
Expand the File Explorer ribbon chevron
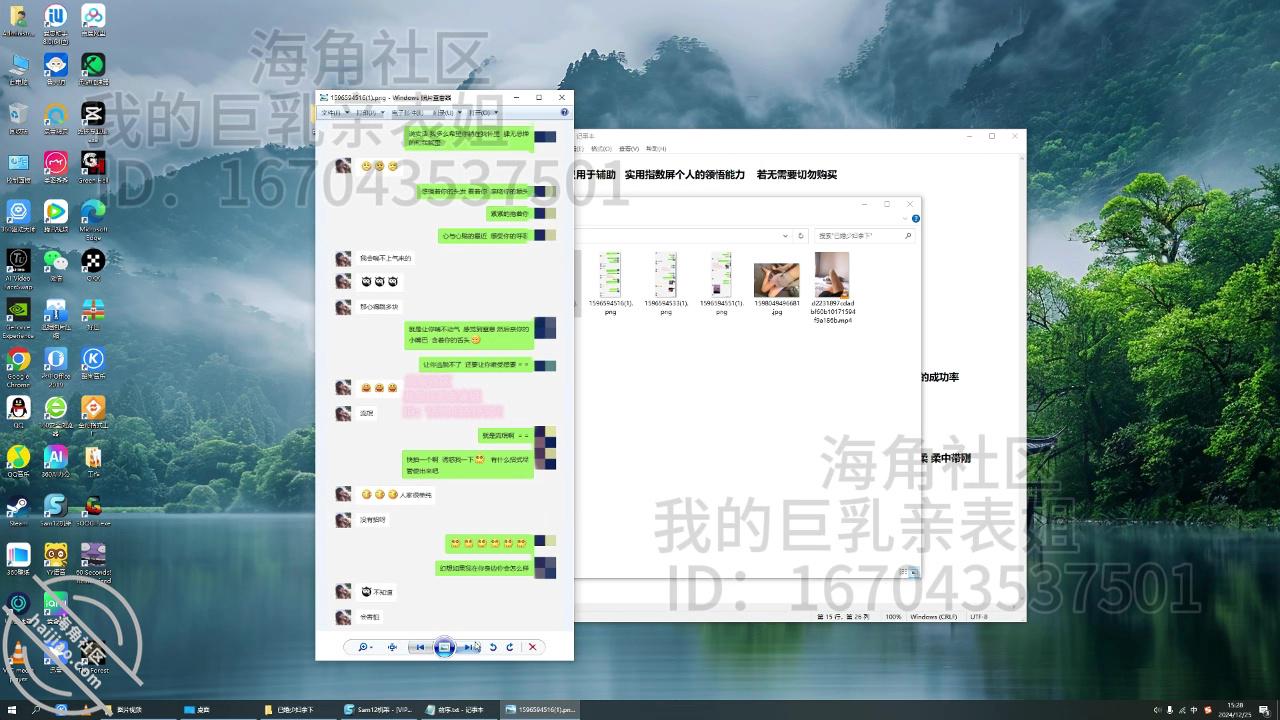[905, 218]
